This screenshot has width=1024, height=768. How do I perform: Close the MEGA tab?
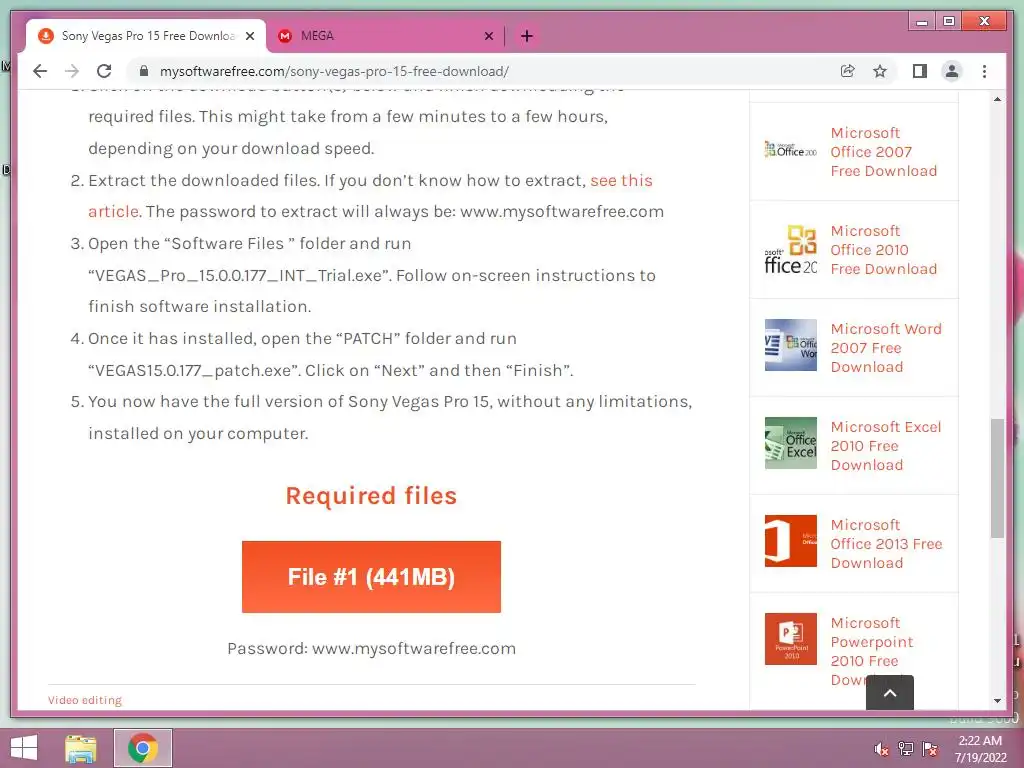tap(488, 36)
